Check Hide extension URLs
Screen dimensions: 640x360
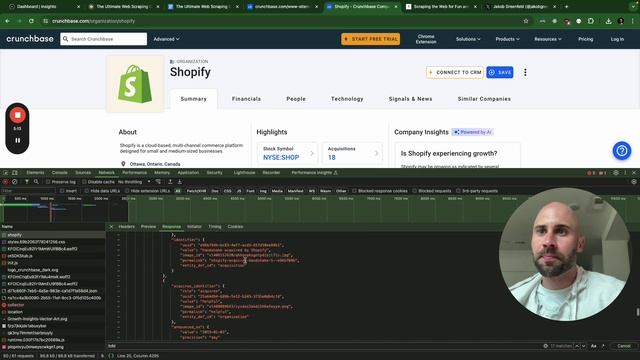(x=127, y=191)
